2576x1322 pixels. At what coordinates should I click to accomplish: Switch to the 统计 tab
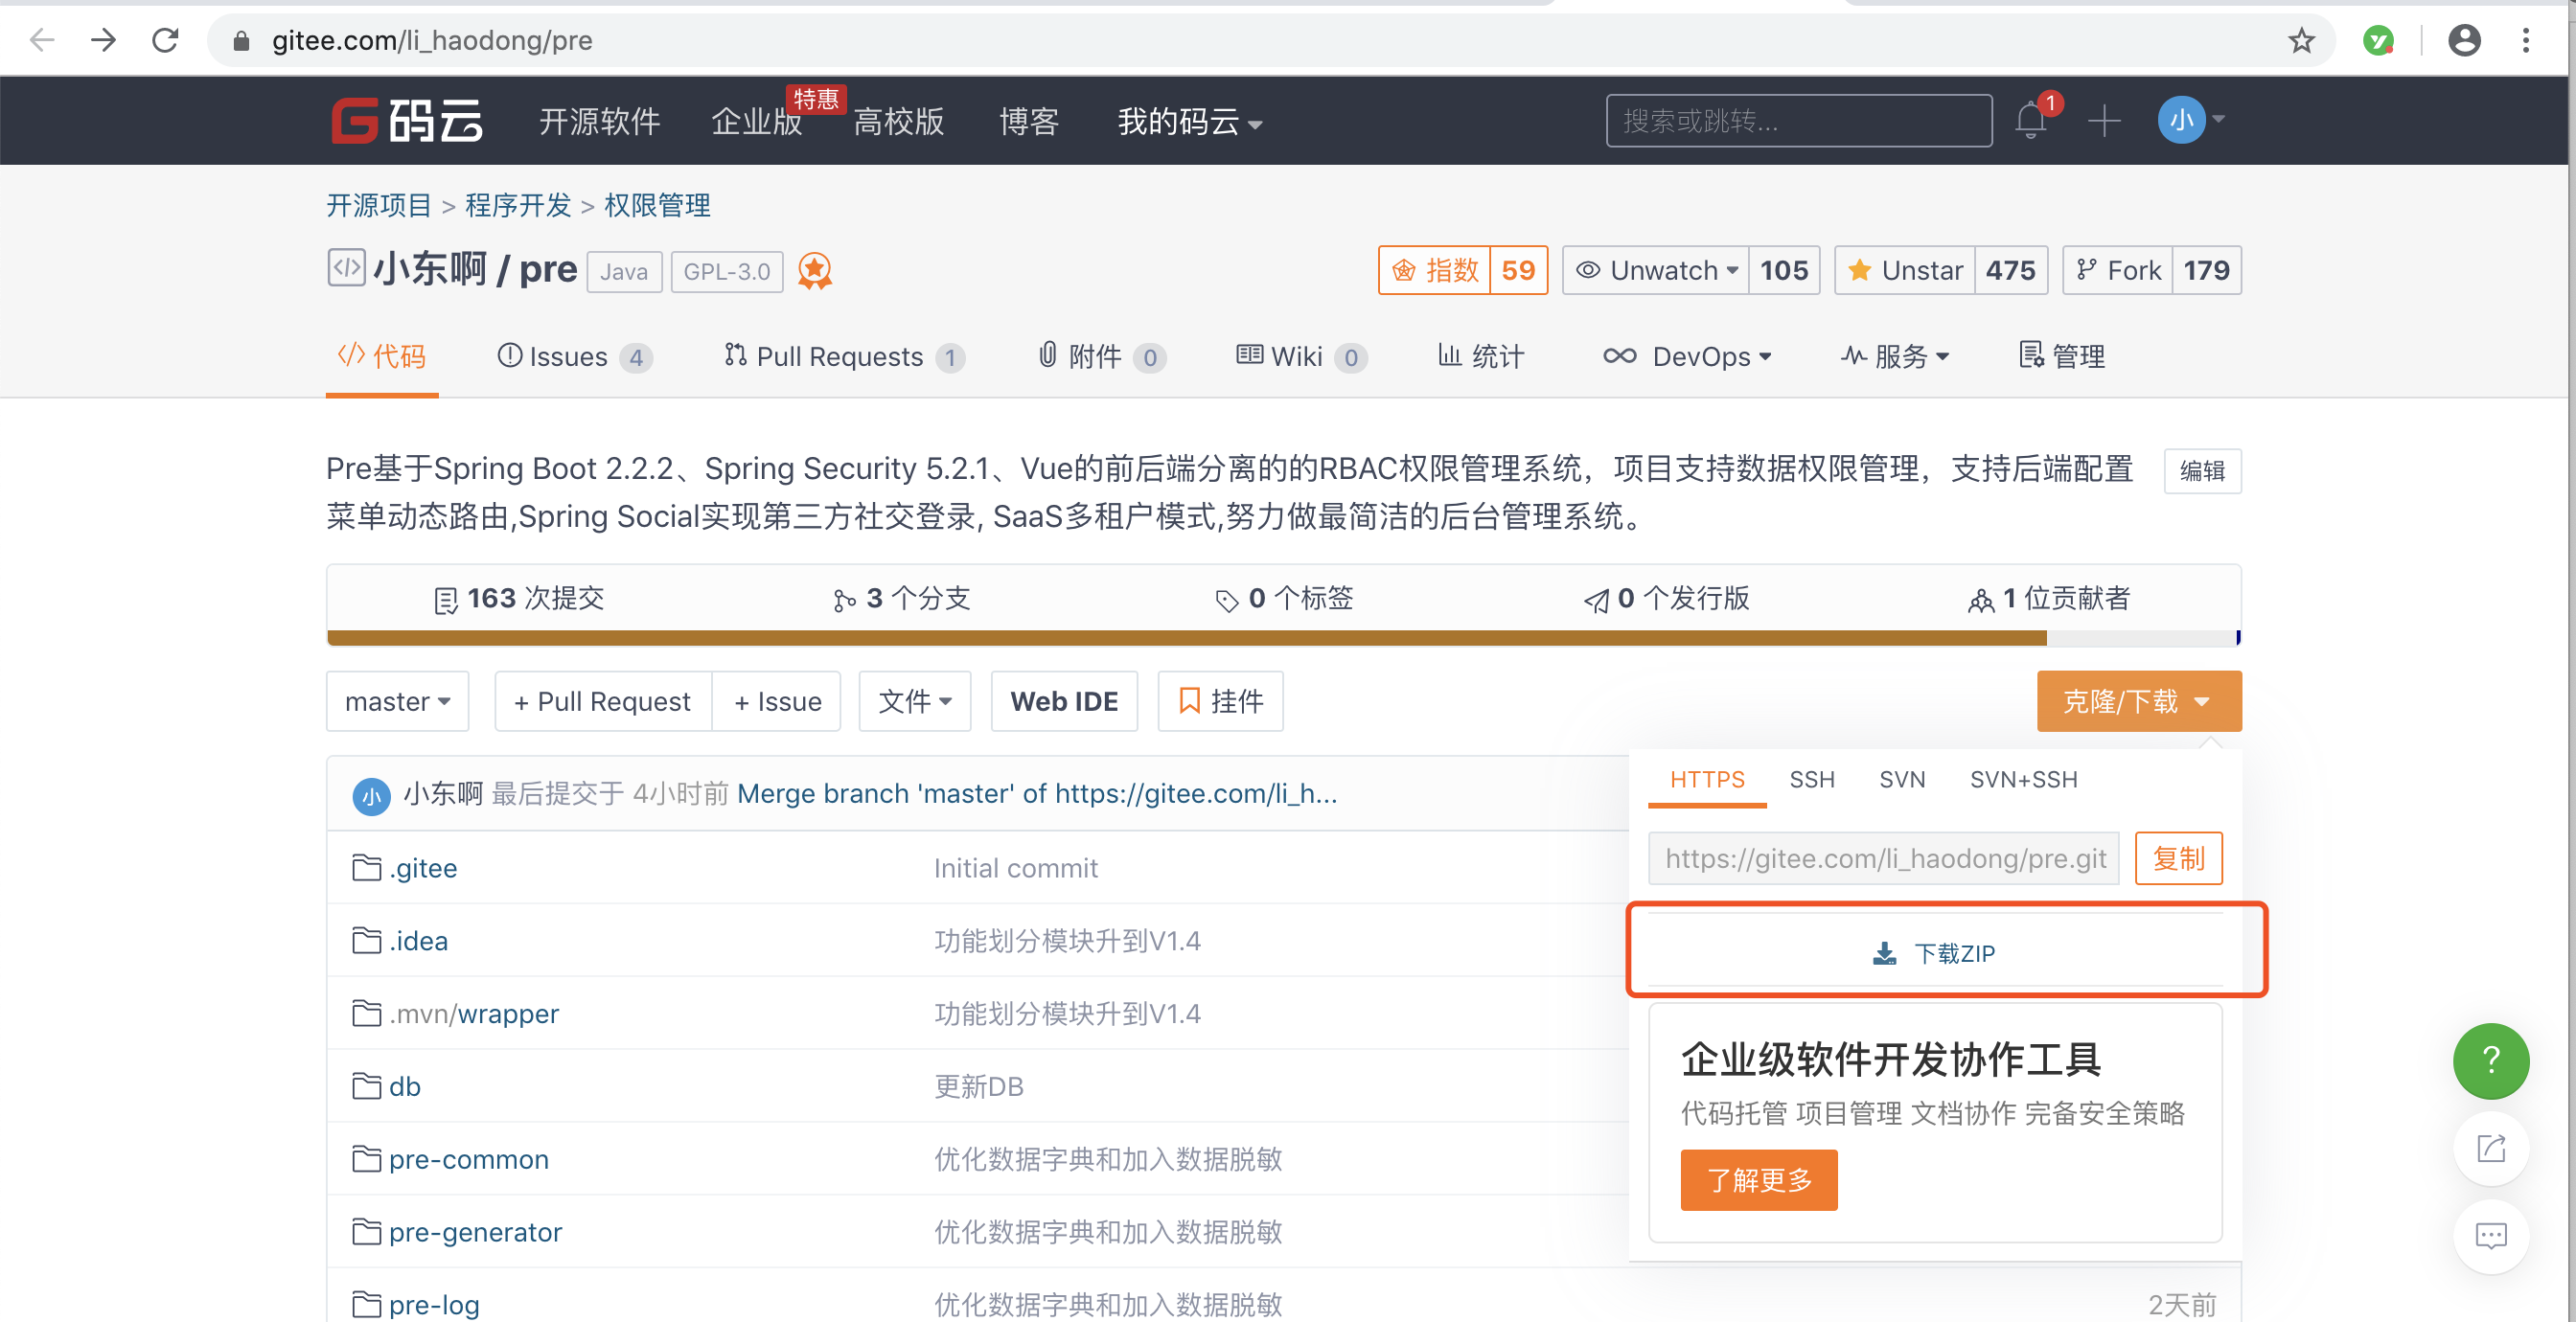(x=1481, y=356)
